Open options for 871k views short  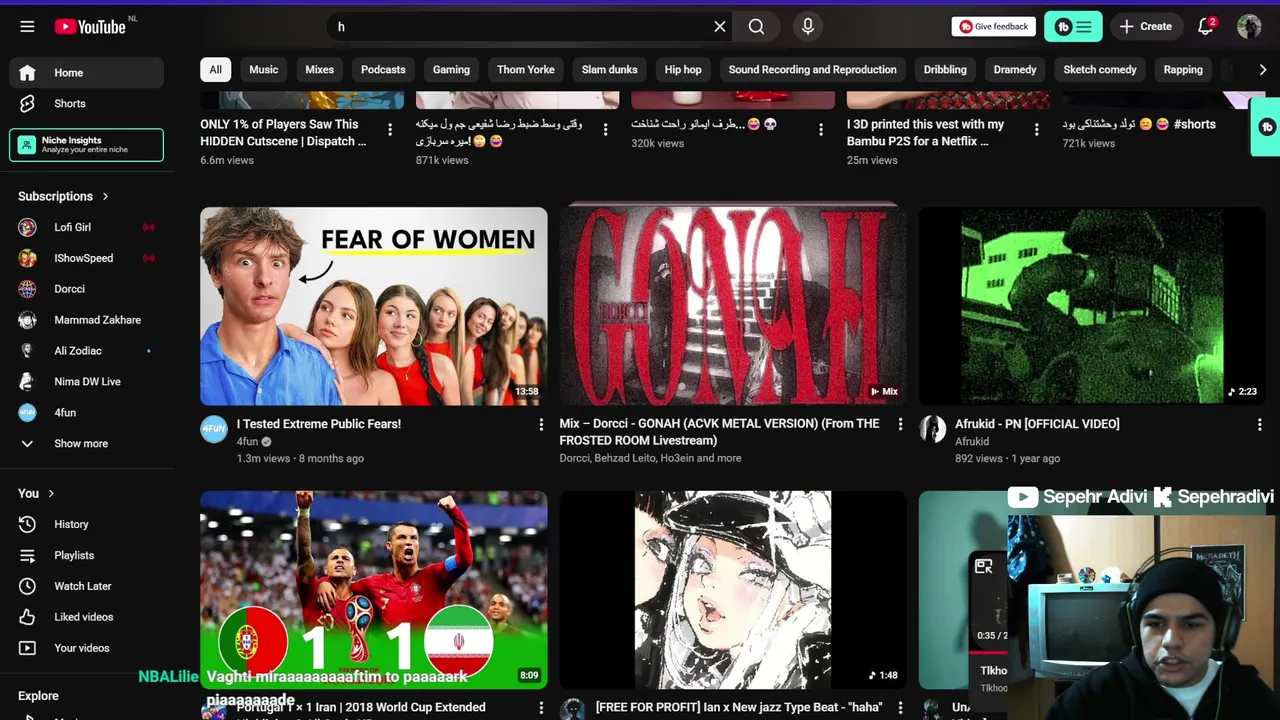[x=605, y=129]
